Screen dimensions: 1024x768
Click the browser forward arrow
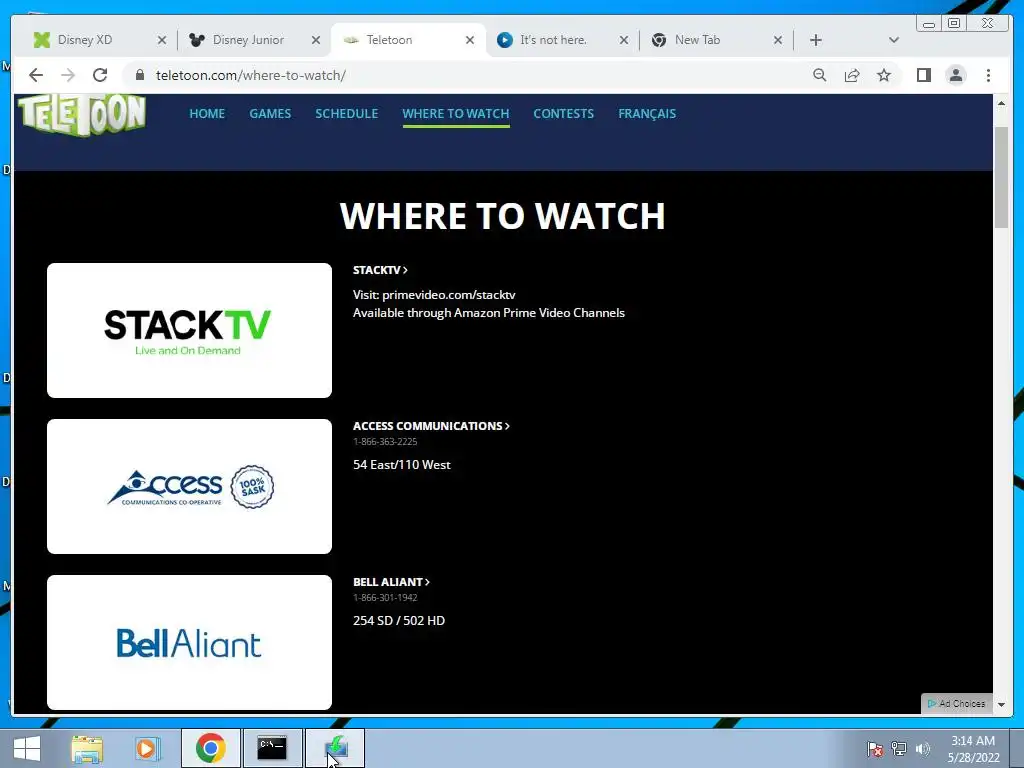68,75
